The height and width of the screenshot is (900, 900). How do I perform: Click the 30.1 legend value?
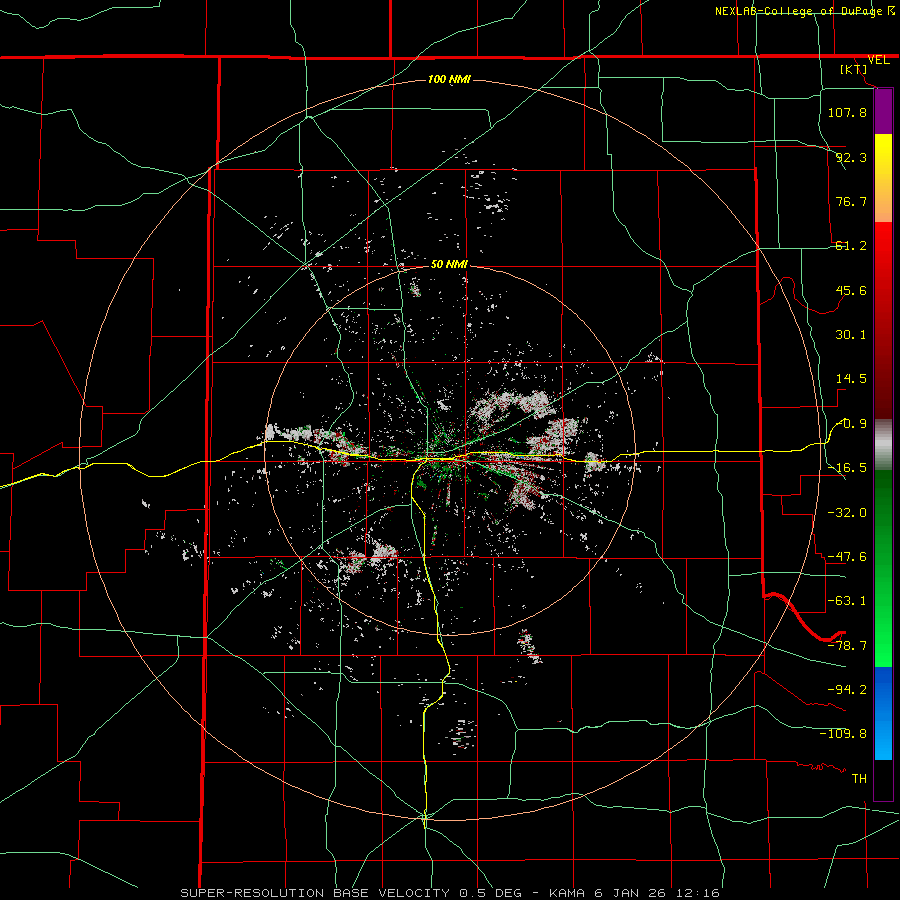pyautogui.click(x=851, y=335)
